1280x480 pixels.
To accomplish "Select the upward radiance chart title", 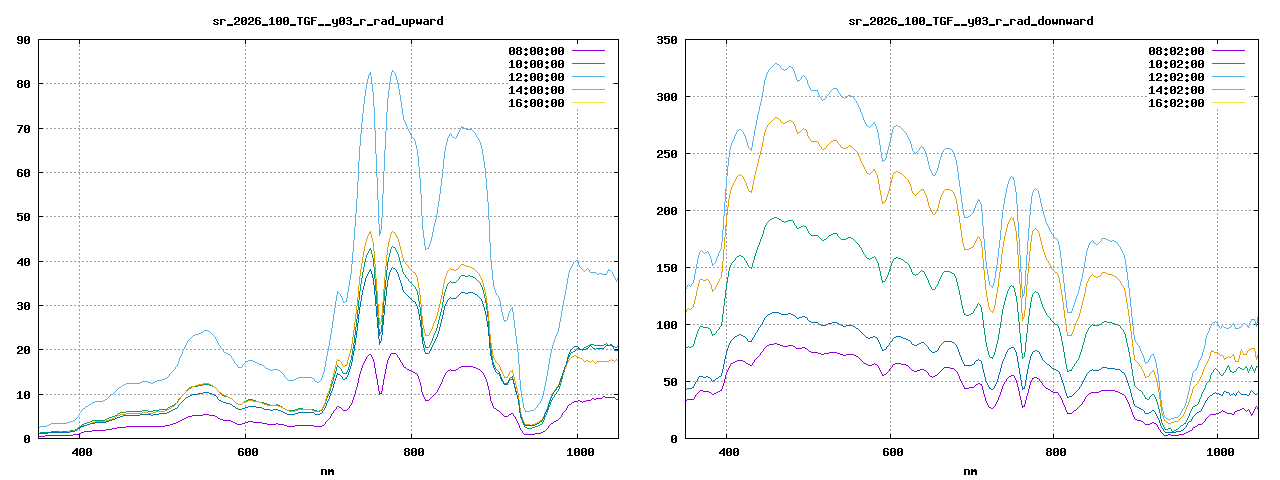I will [x=328, y=21].
